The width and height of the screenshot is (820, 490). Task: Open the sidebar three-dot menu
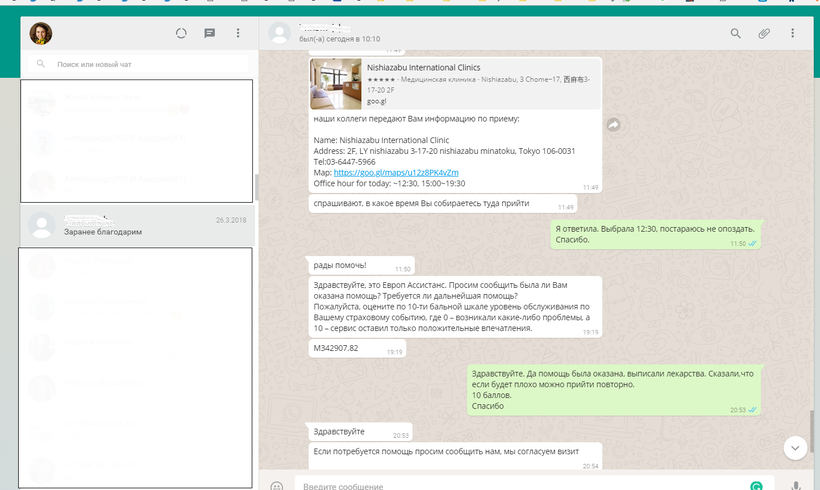238,33
